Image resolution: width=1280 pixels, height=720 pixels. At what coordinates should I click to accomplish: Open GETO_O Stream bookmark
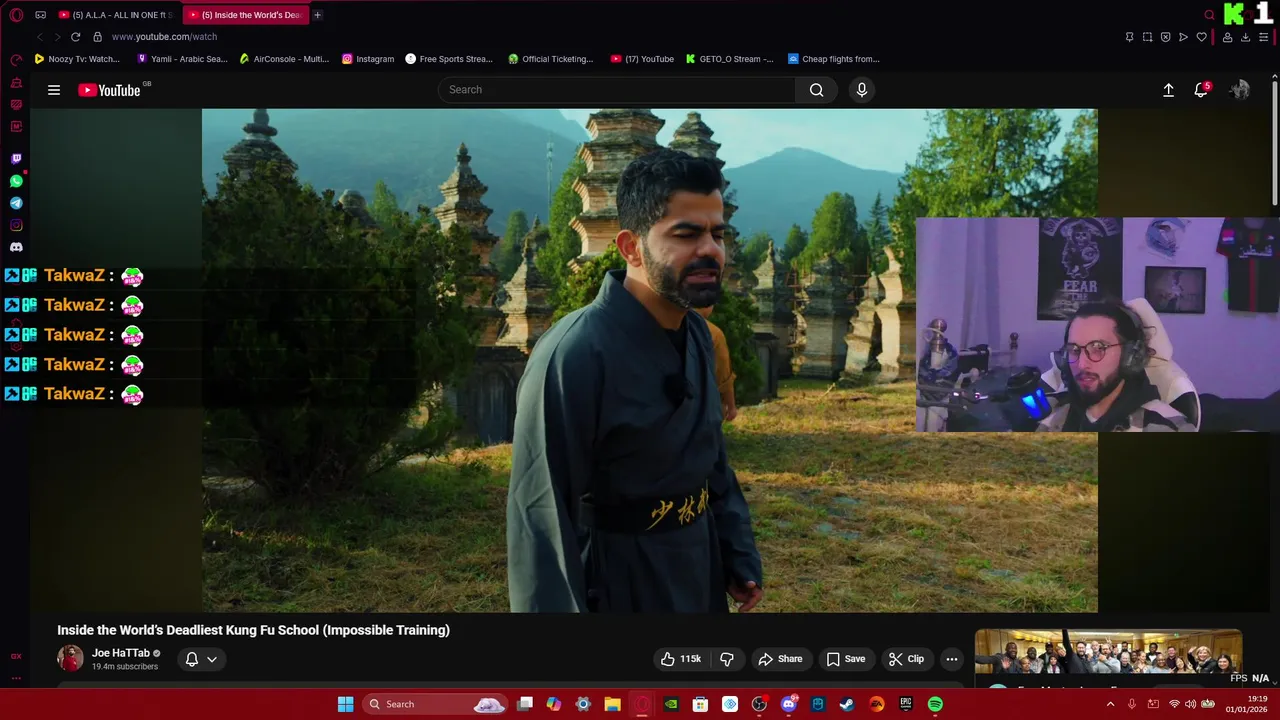tap(729, 59)
